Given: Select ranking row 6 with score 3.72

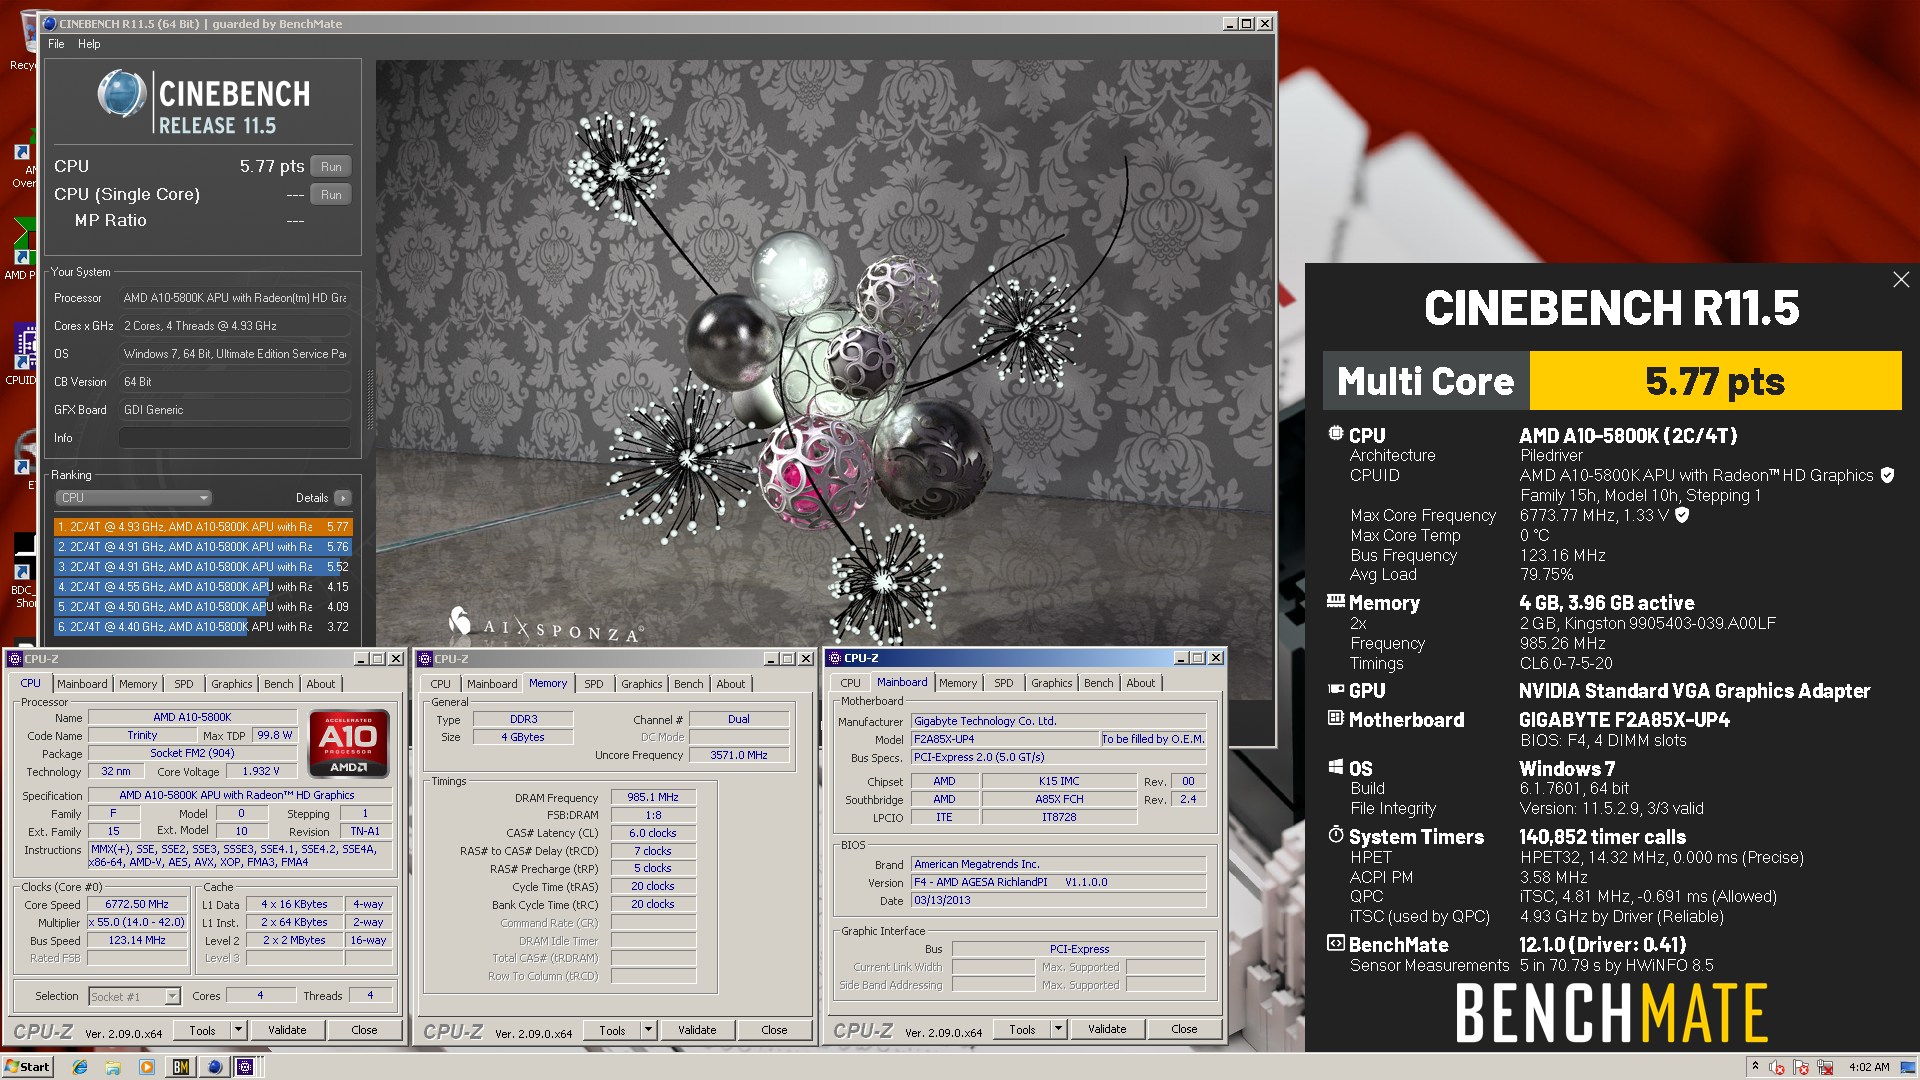Looking at the screenshot, I should [x=203, y=627].
